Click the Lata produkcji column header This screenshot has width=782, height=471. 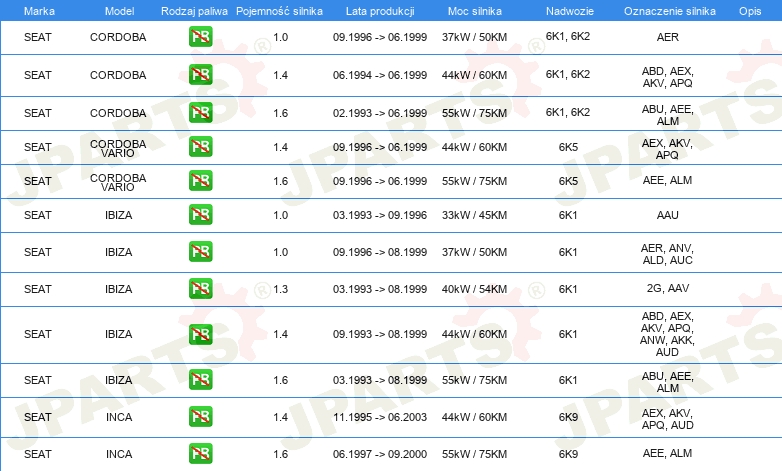(x=380, y=11)
